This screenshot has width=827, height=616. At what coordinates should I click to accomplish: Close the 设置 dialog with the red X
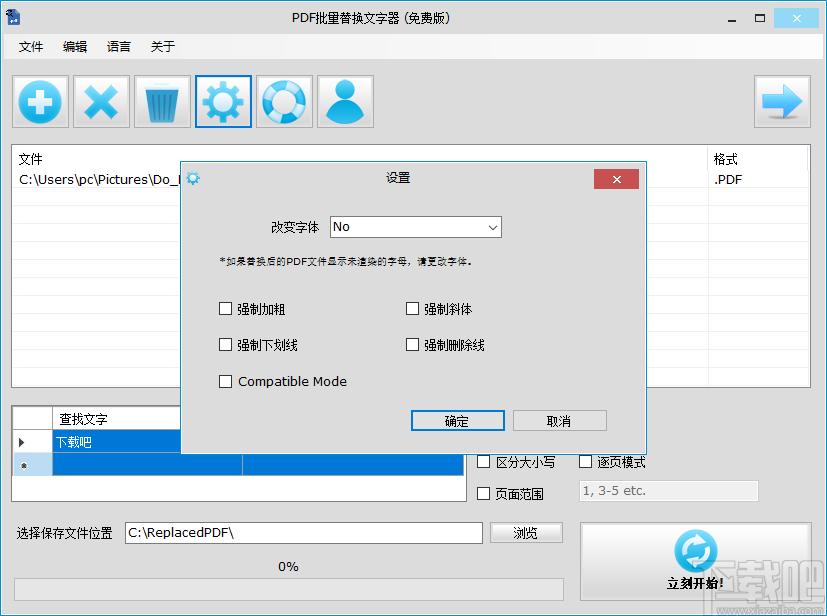click(616, 179)
